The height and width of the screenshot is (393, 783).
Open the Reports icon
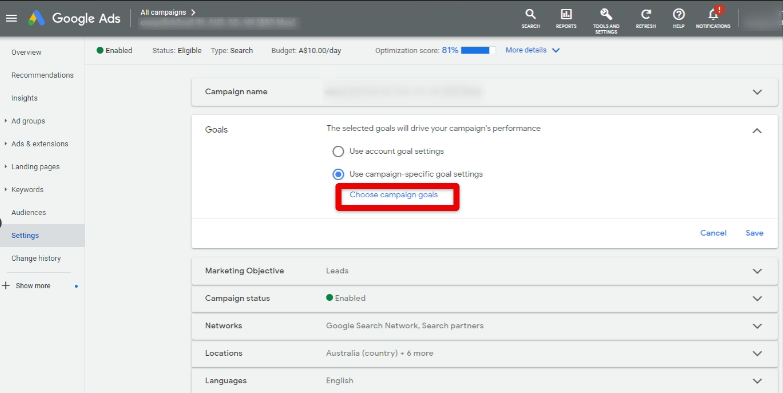(566, 18)
